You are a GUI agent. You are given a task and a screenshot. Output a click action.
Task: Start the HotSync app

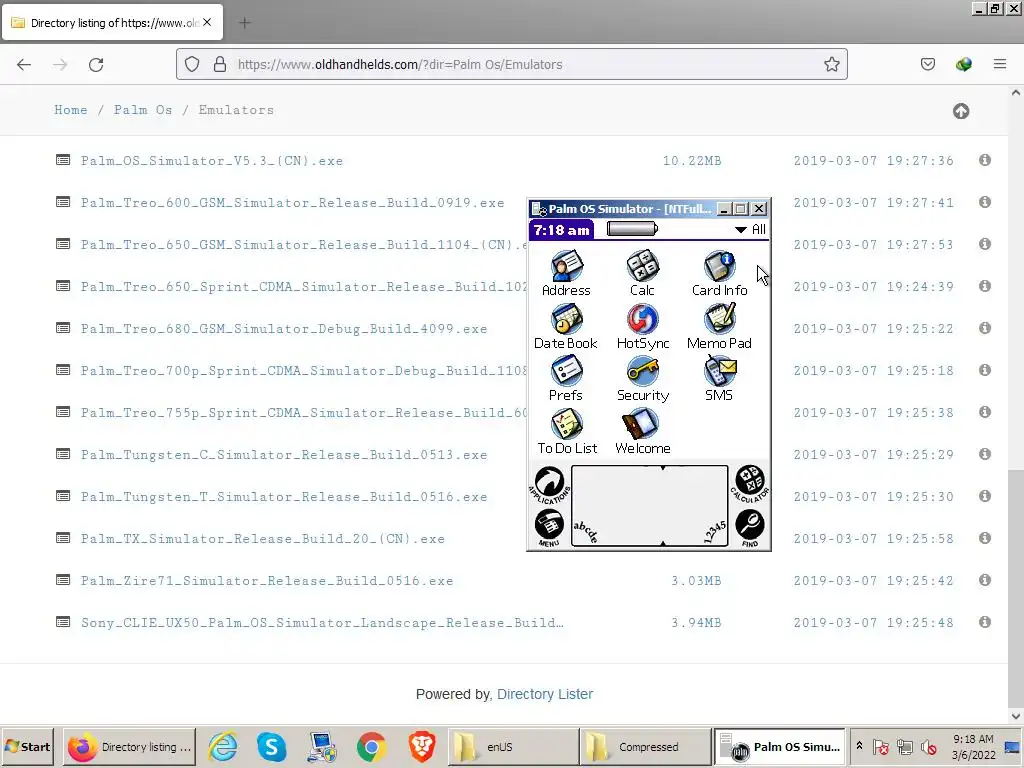click(643, 327)
